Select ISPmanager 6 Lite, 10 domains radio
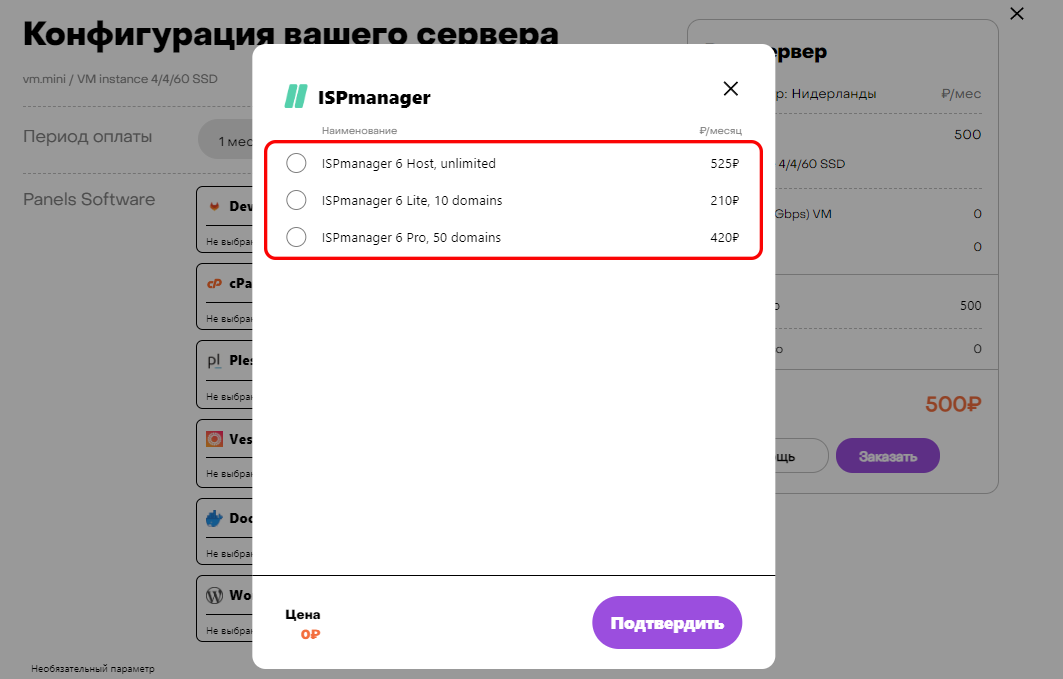1063x679 pixels. coord(296,201)
